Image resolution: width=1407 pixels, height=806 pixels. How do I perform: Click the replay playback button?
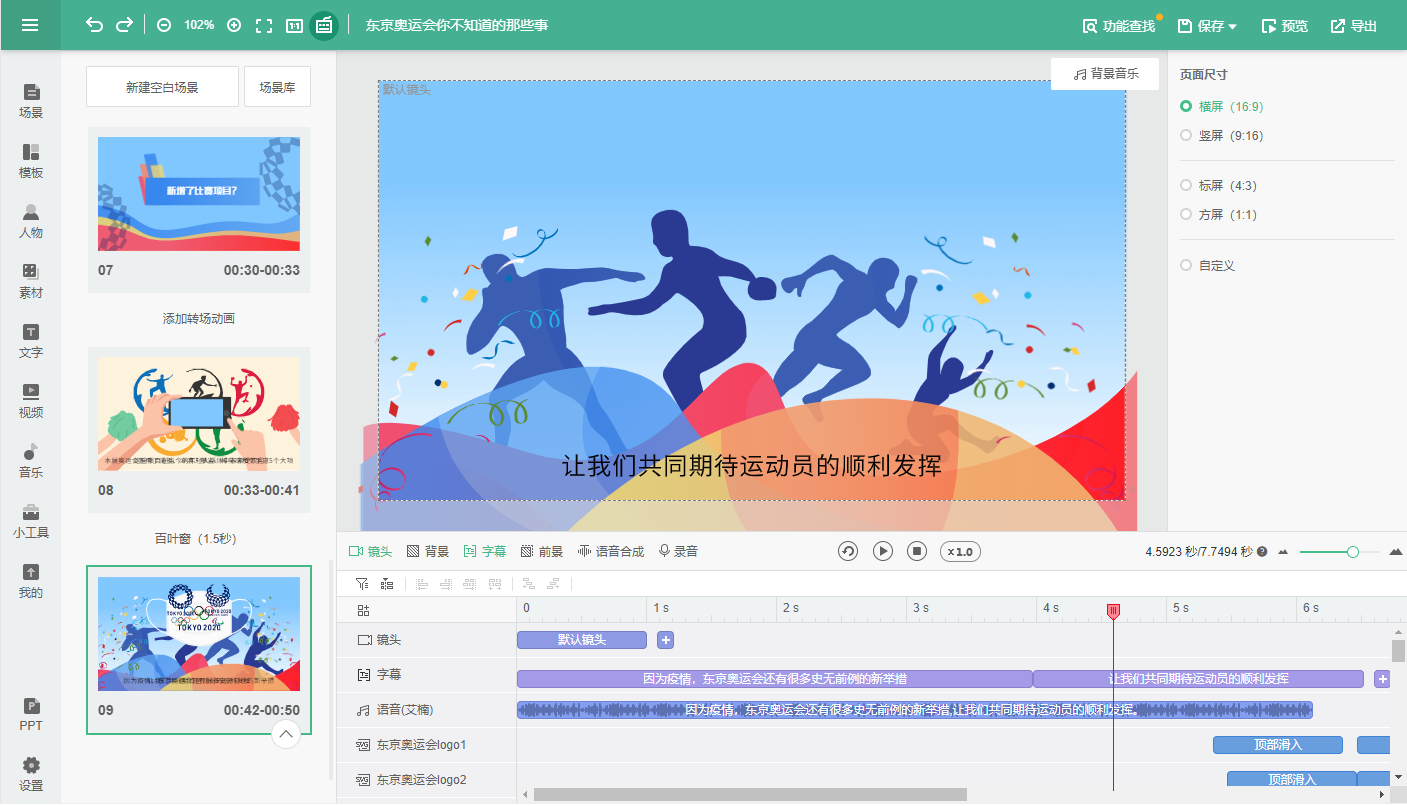[x=848, y=551]
